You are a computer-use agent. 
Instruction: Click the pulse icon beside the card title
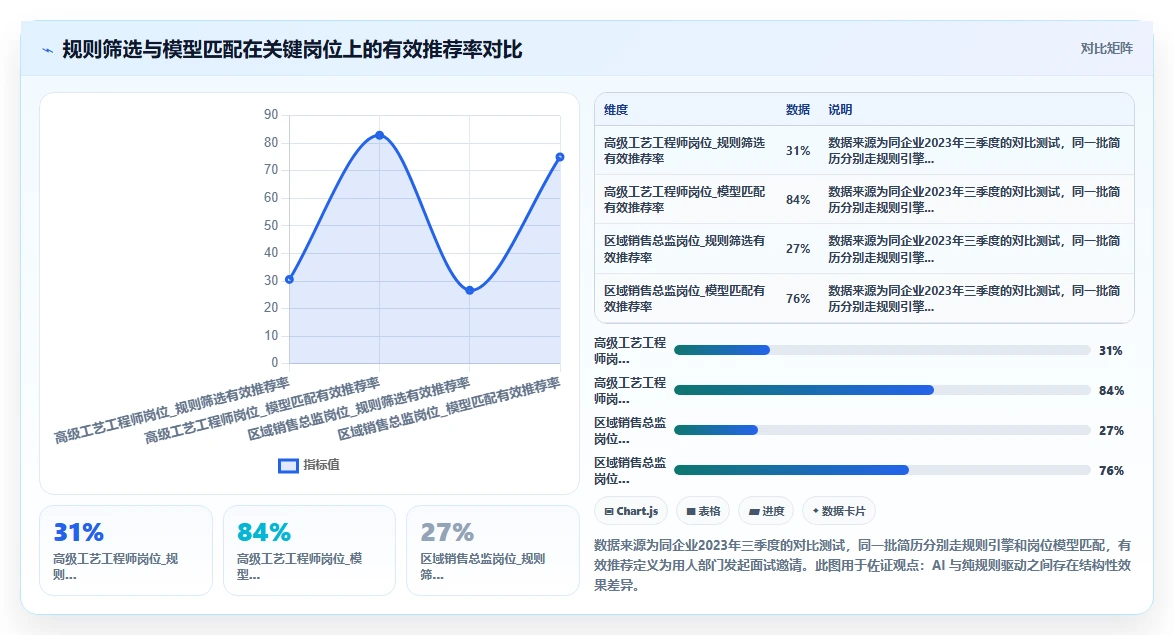[x=48, y=50]
